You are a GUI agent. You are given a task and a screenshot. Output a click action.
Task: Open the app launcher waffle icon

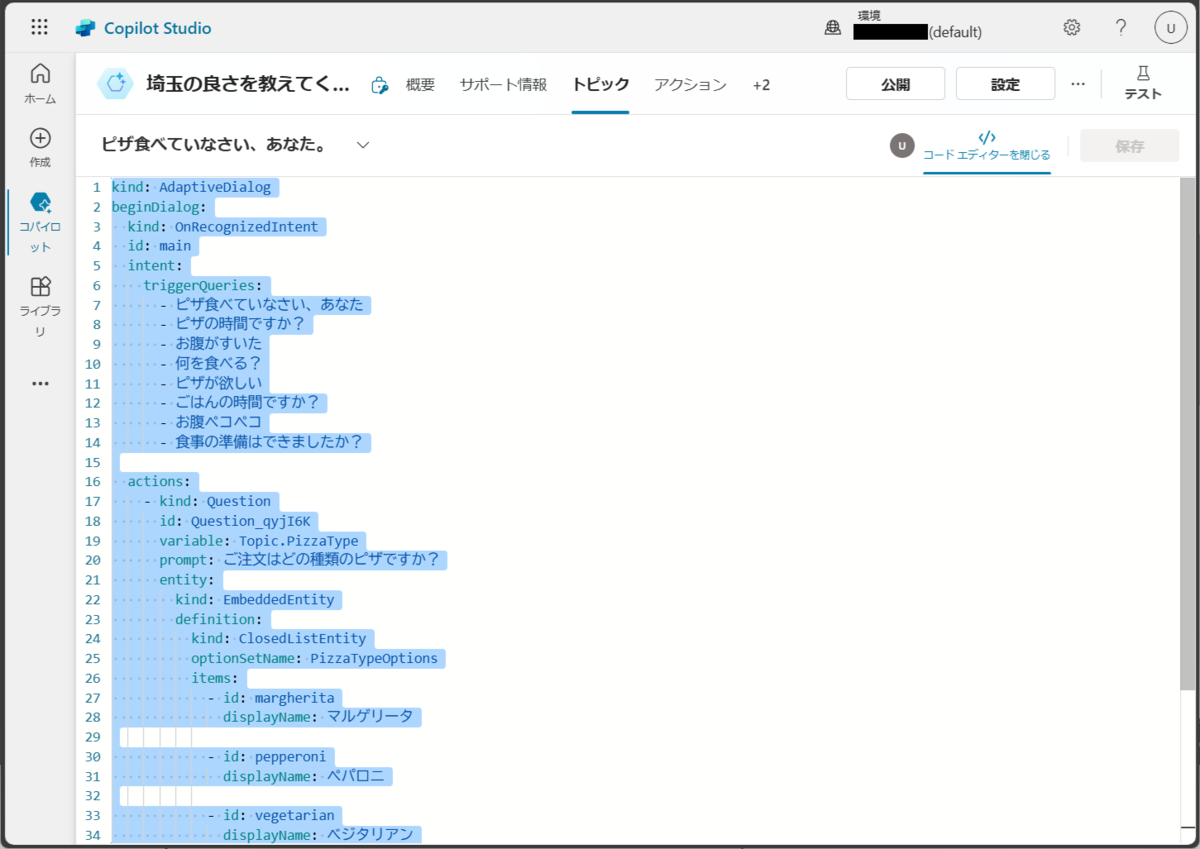click(40, 28)
